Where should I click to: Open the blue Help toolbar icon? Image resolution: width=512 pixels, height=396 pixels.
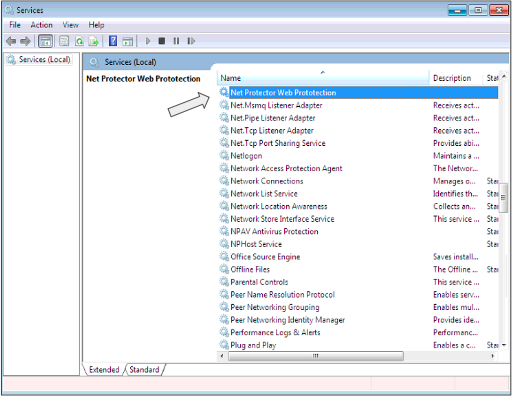(113, 41)
